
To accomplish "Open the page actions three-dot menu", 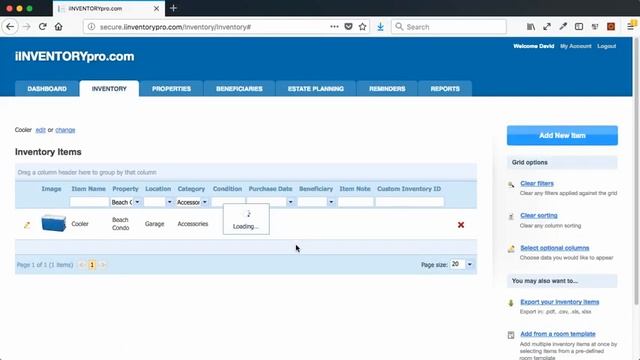I will coord(334,27).
